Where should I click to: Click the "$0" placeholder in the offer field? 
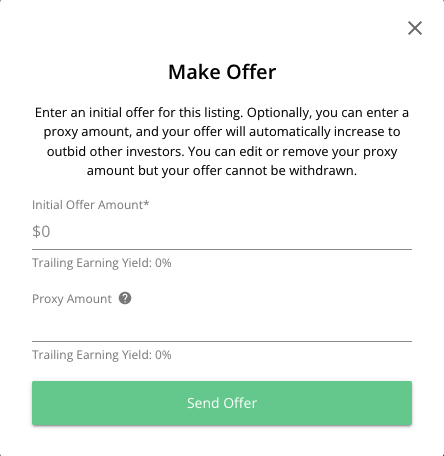[41, 231]
